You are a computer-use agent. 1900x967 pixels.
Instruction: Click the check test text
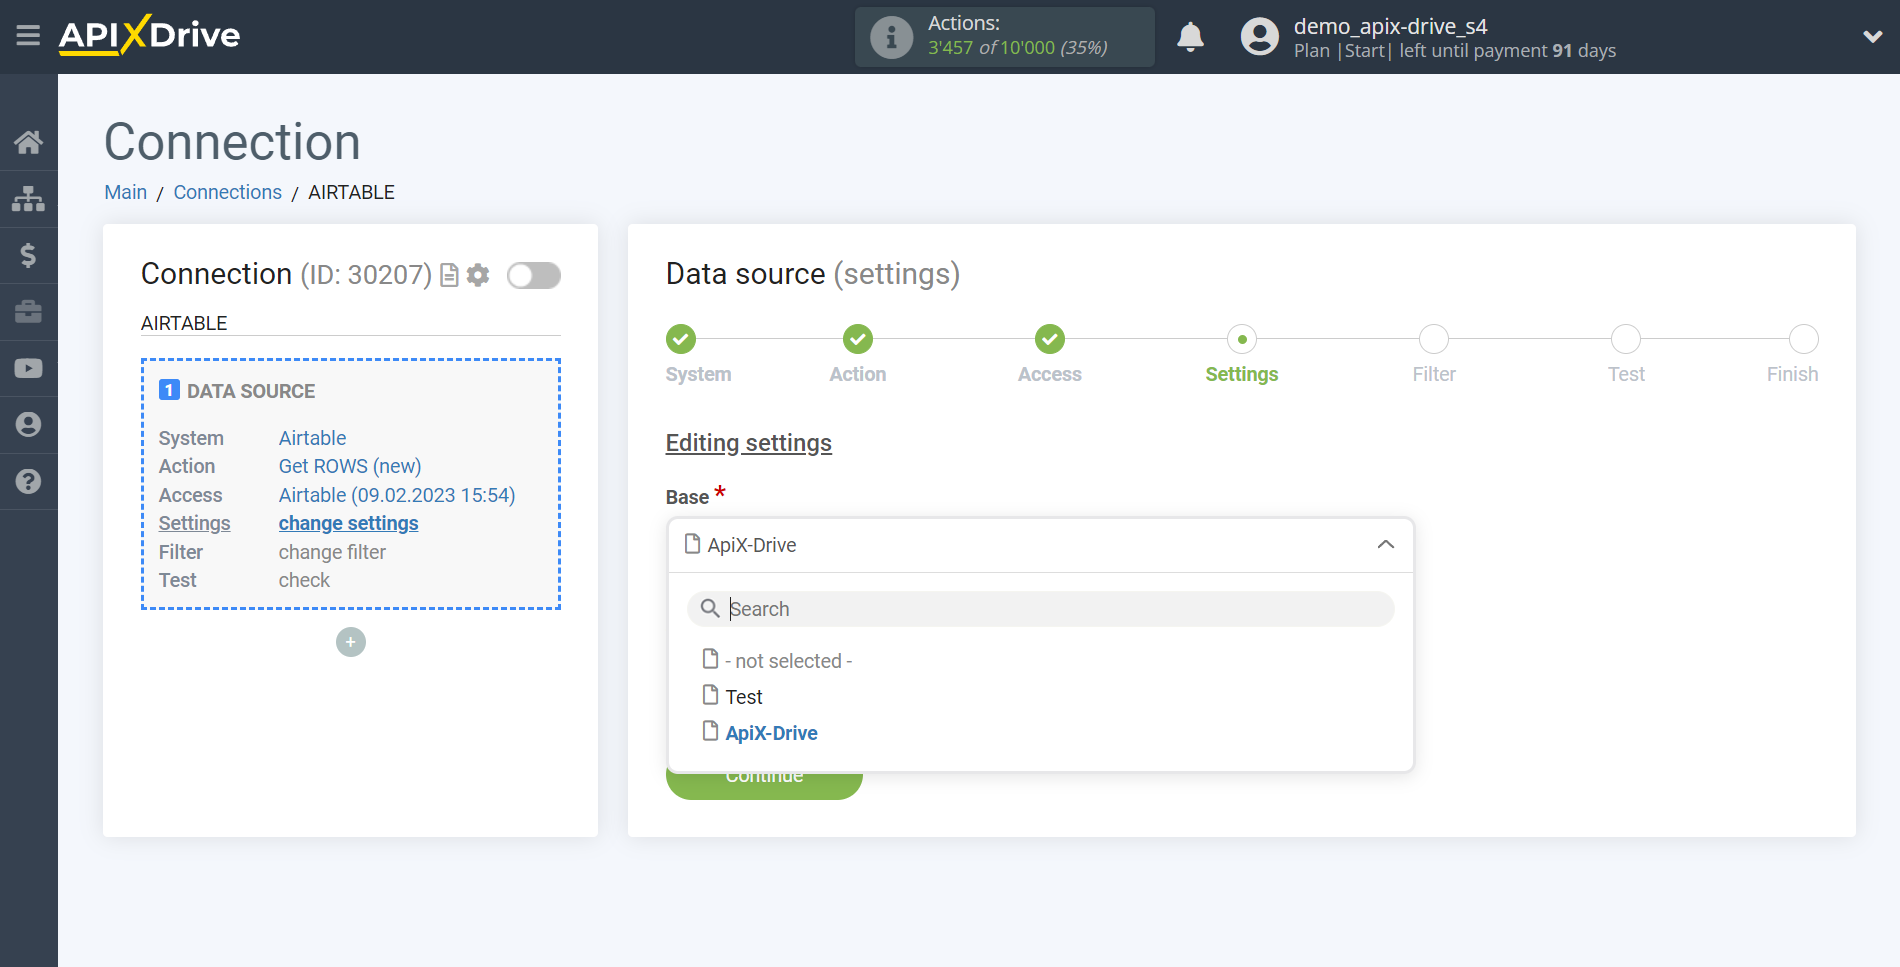click(x=304, y=580)
